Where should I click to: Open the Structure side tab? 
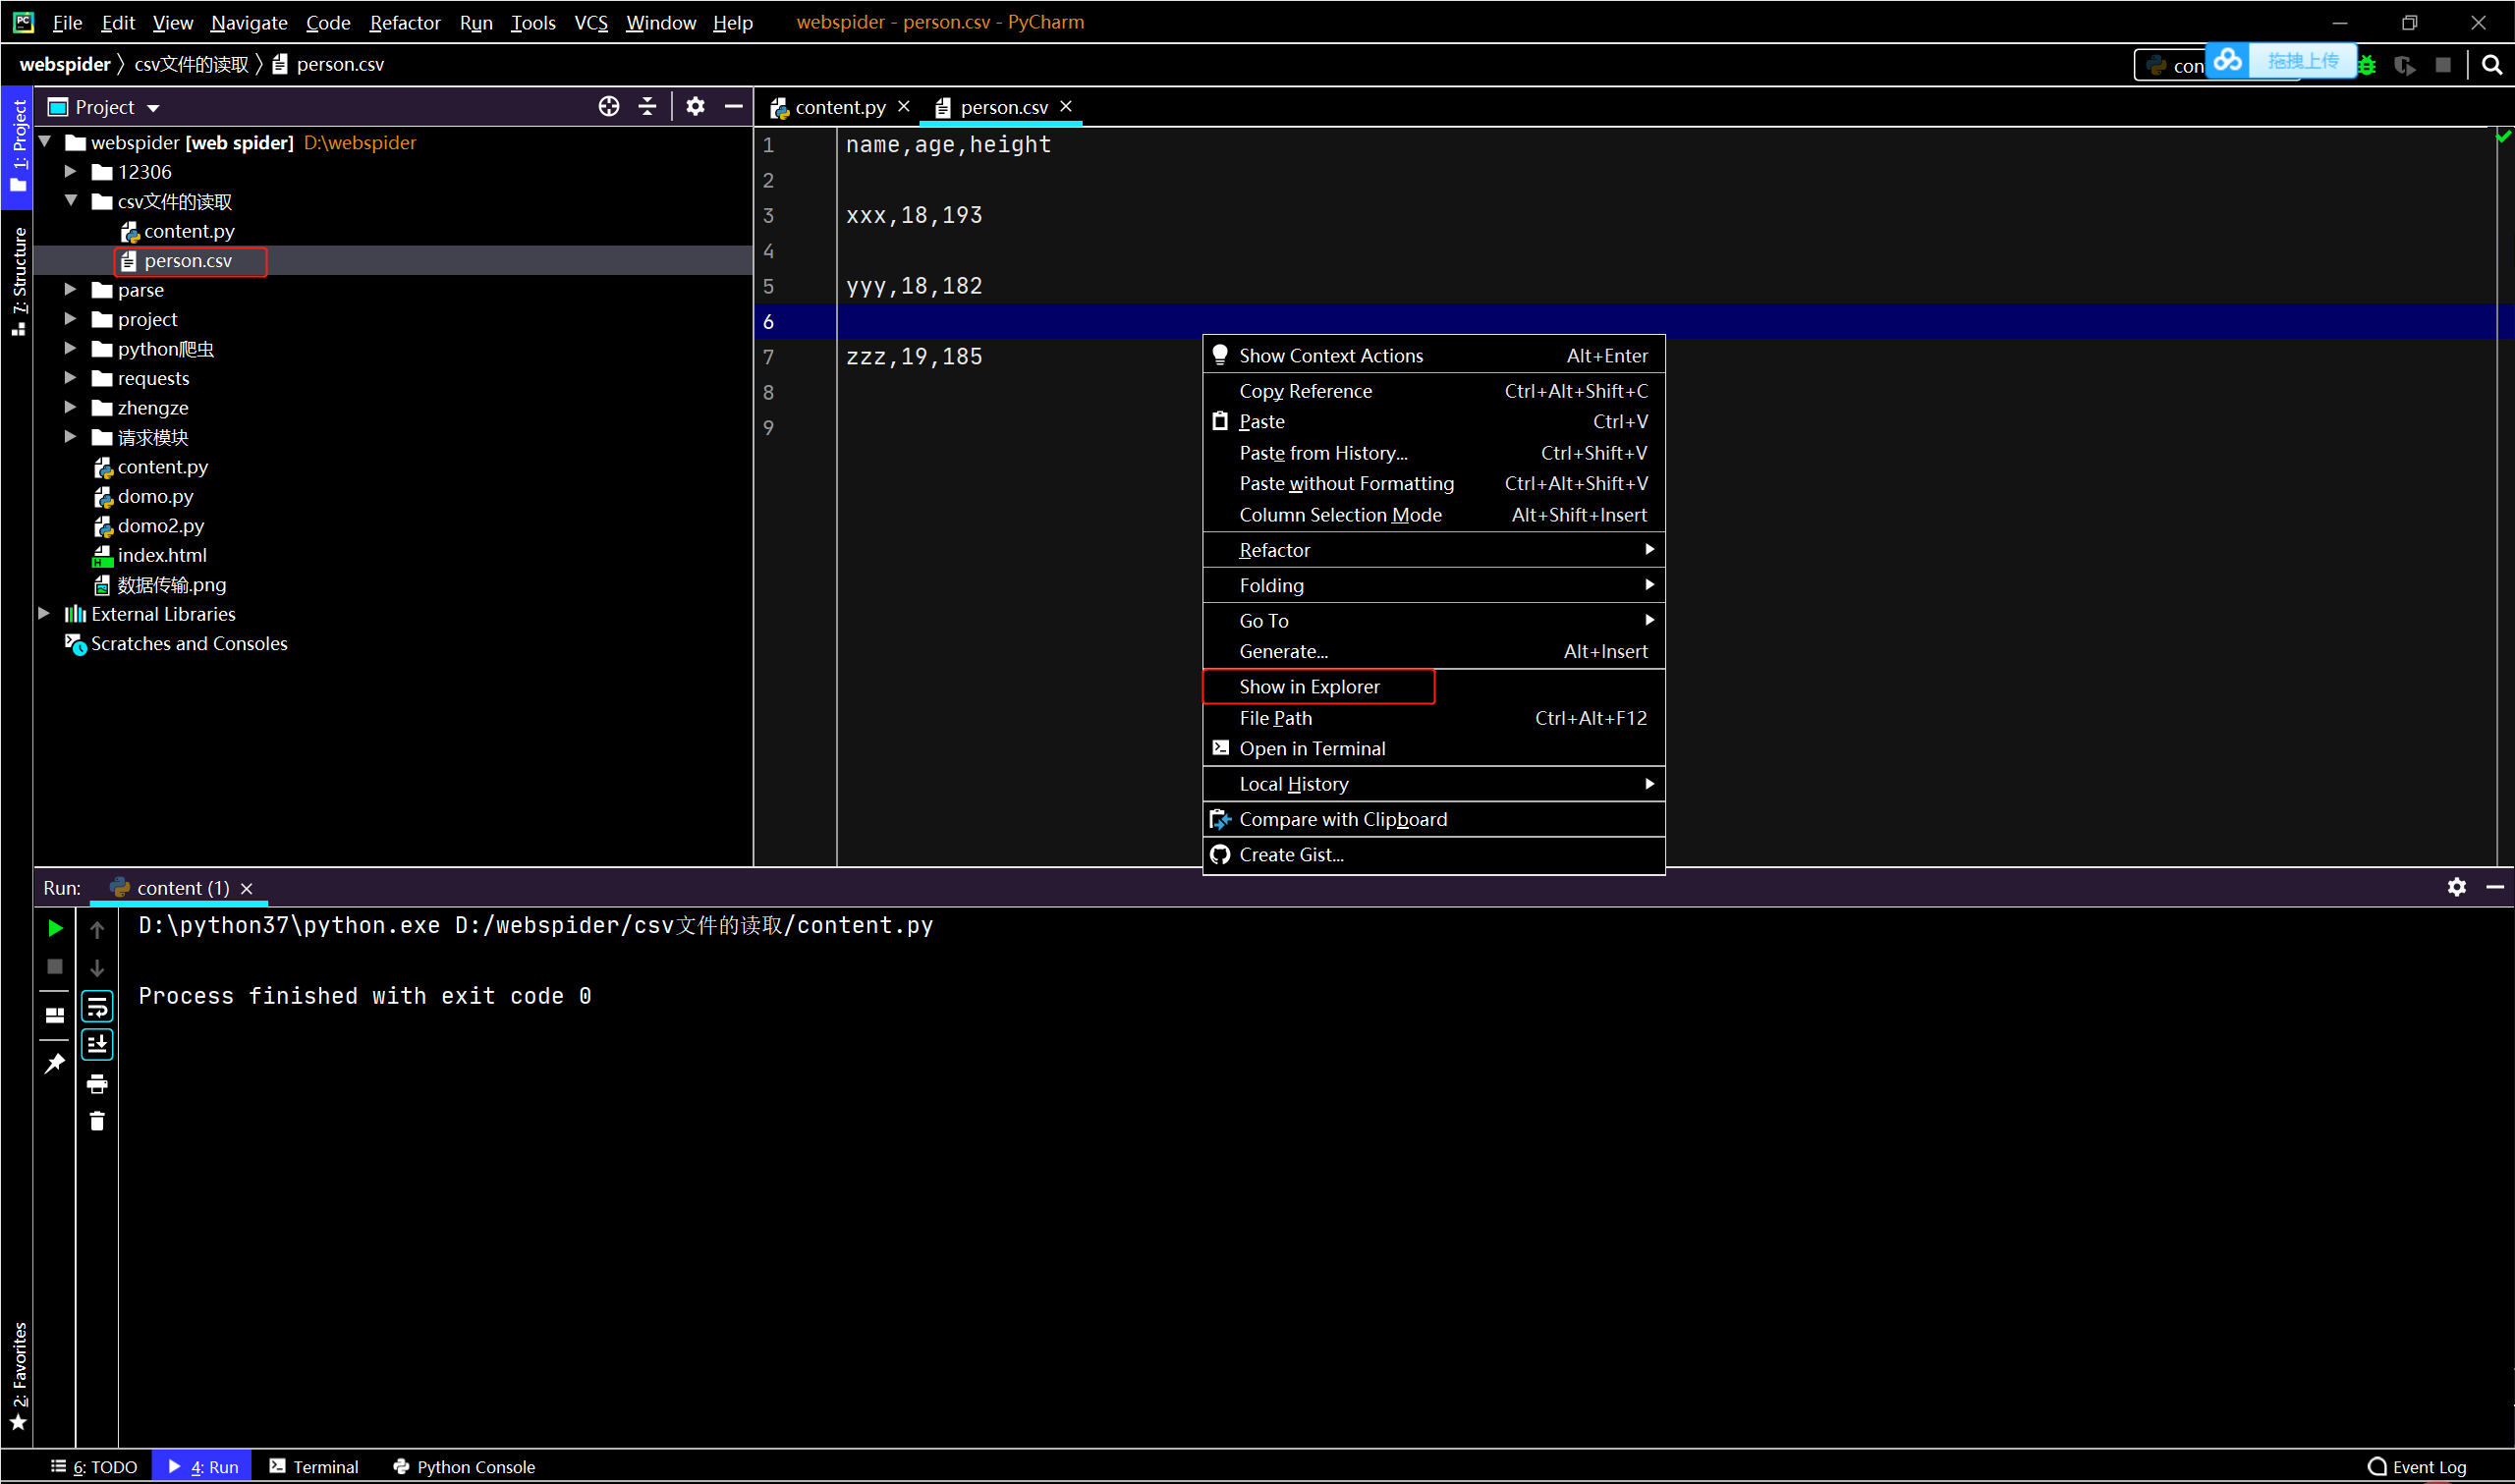tap(18, 282)
